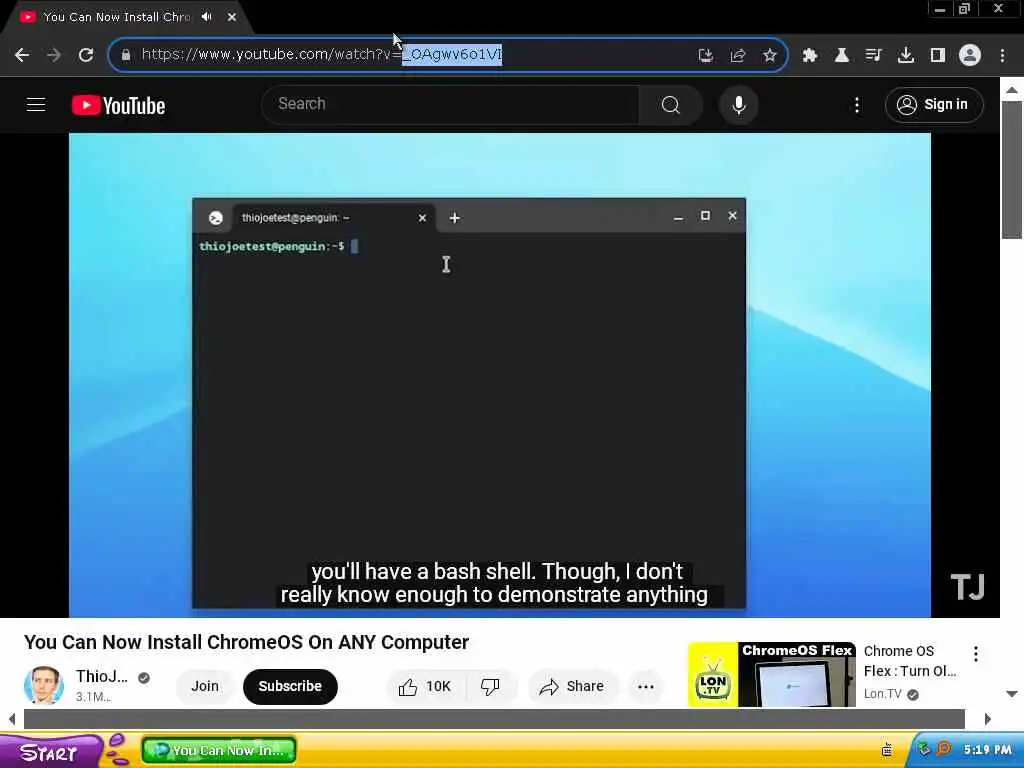Click the TJ channel watermark in video
The height and width of the screenshot is (768, 1024).
click(x=967, y=586)
